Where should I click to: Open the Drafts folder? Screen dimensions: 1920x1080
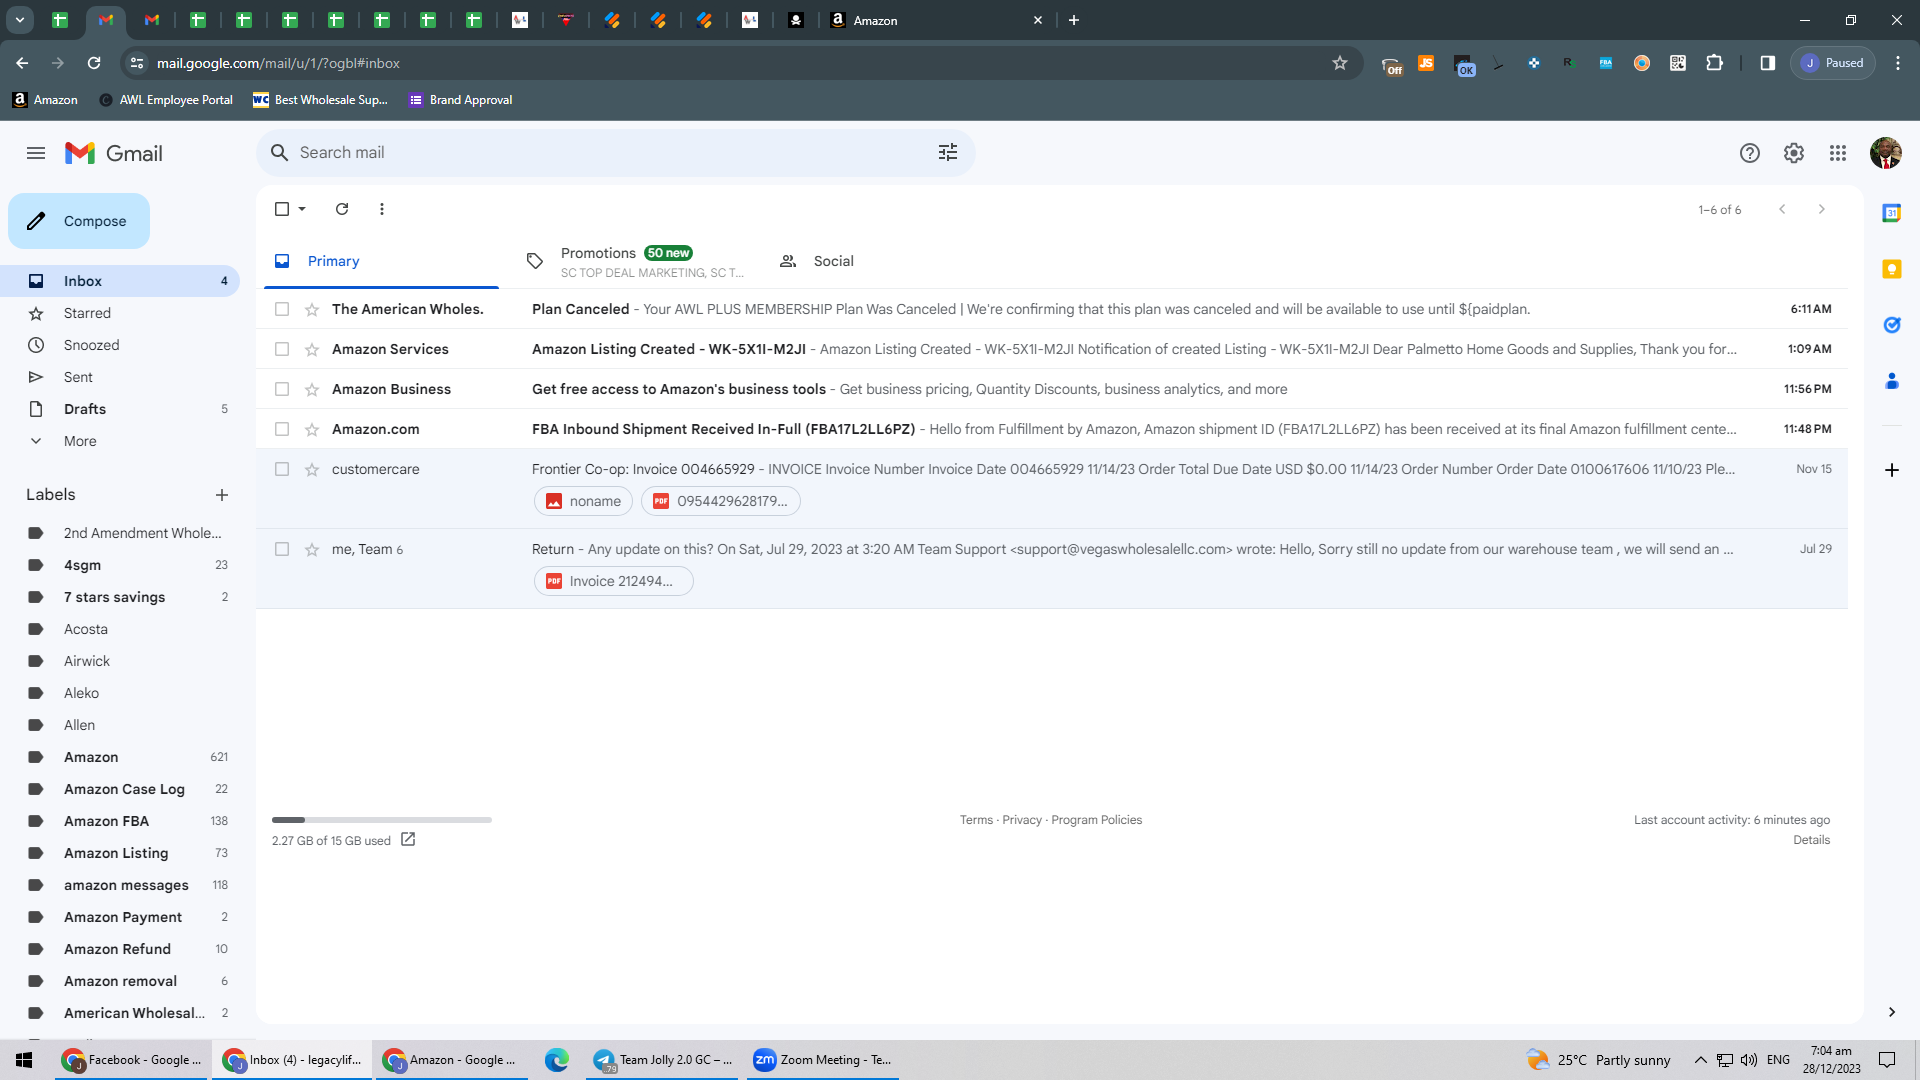coord(120,409)
